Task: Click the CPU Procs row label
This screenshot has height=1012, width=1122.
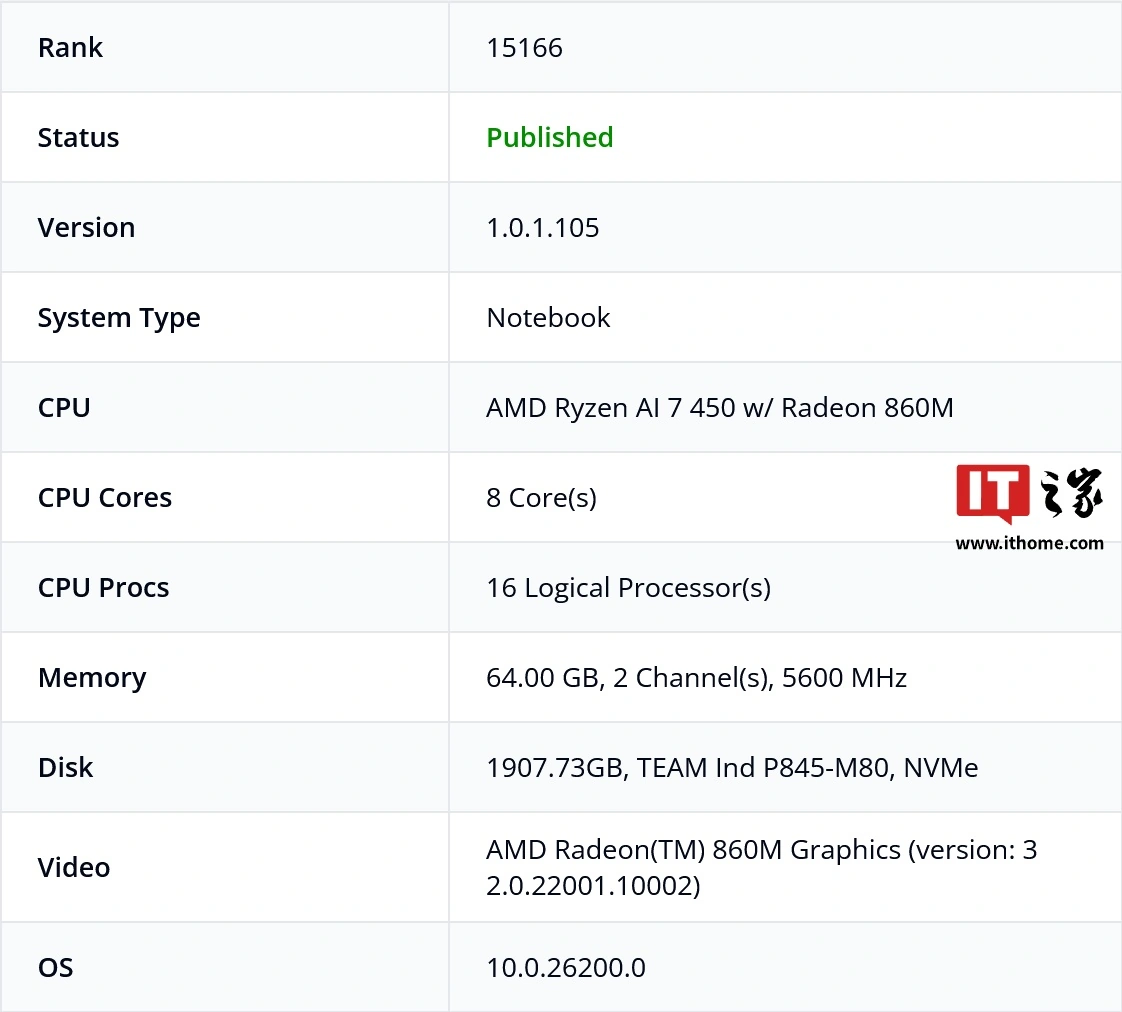Action: 103,588
